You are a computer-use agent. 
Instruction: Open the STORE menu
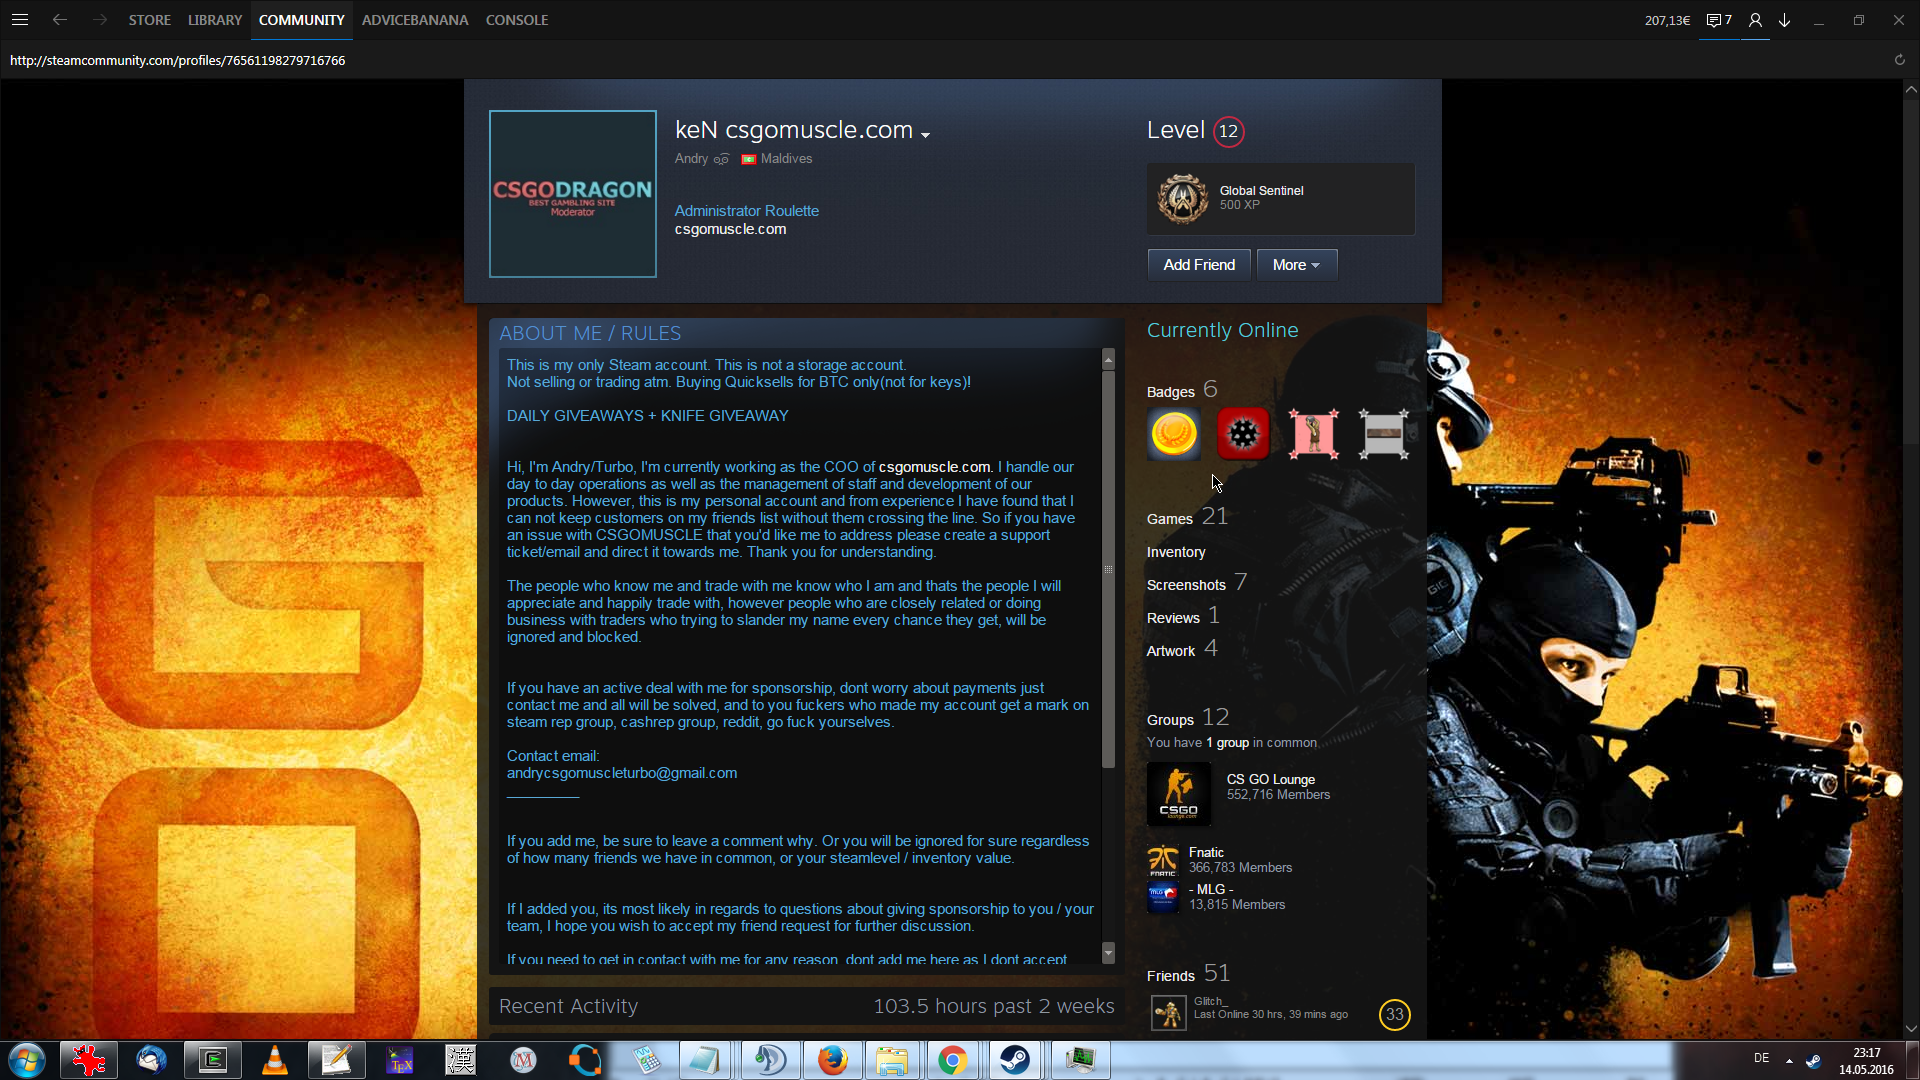(150, 20)
